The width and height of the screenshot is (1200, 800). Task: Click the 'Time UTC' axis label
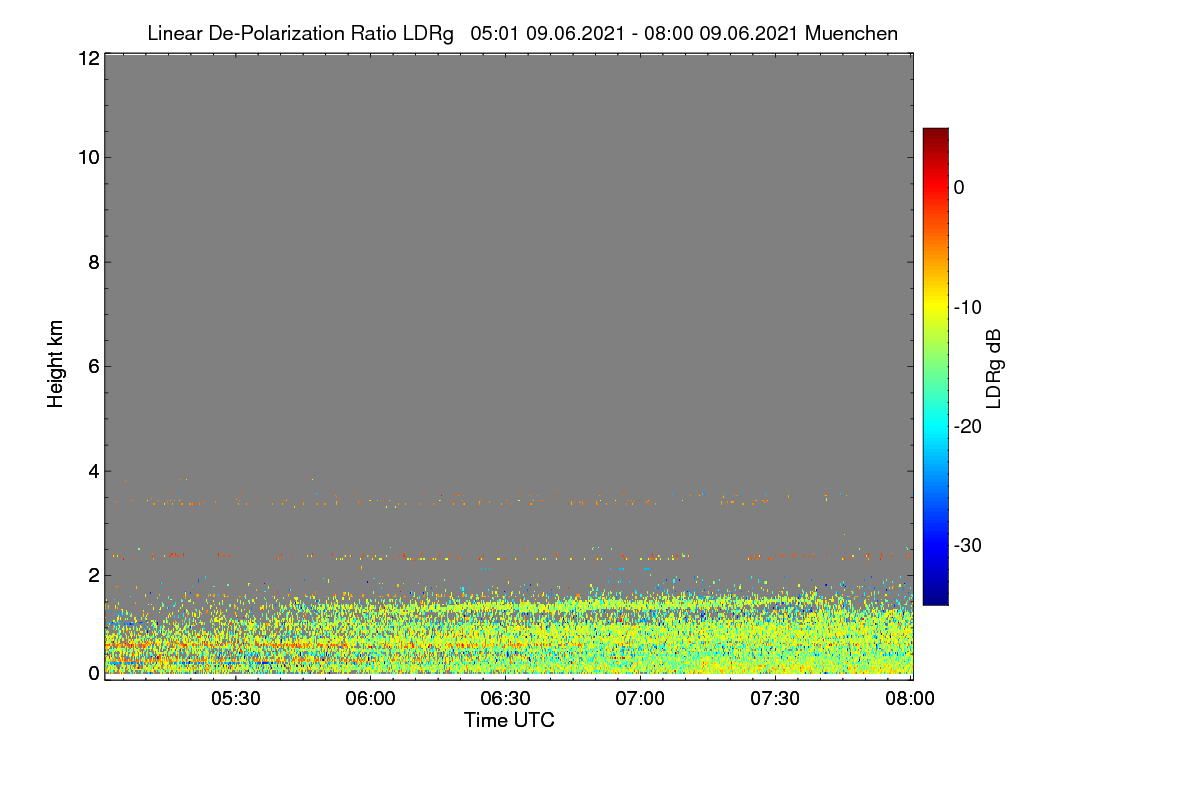(509, 720)
